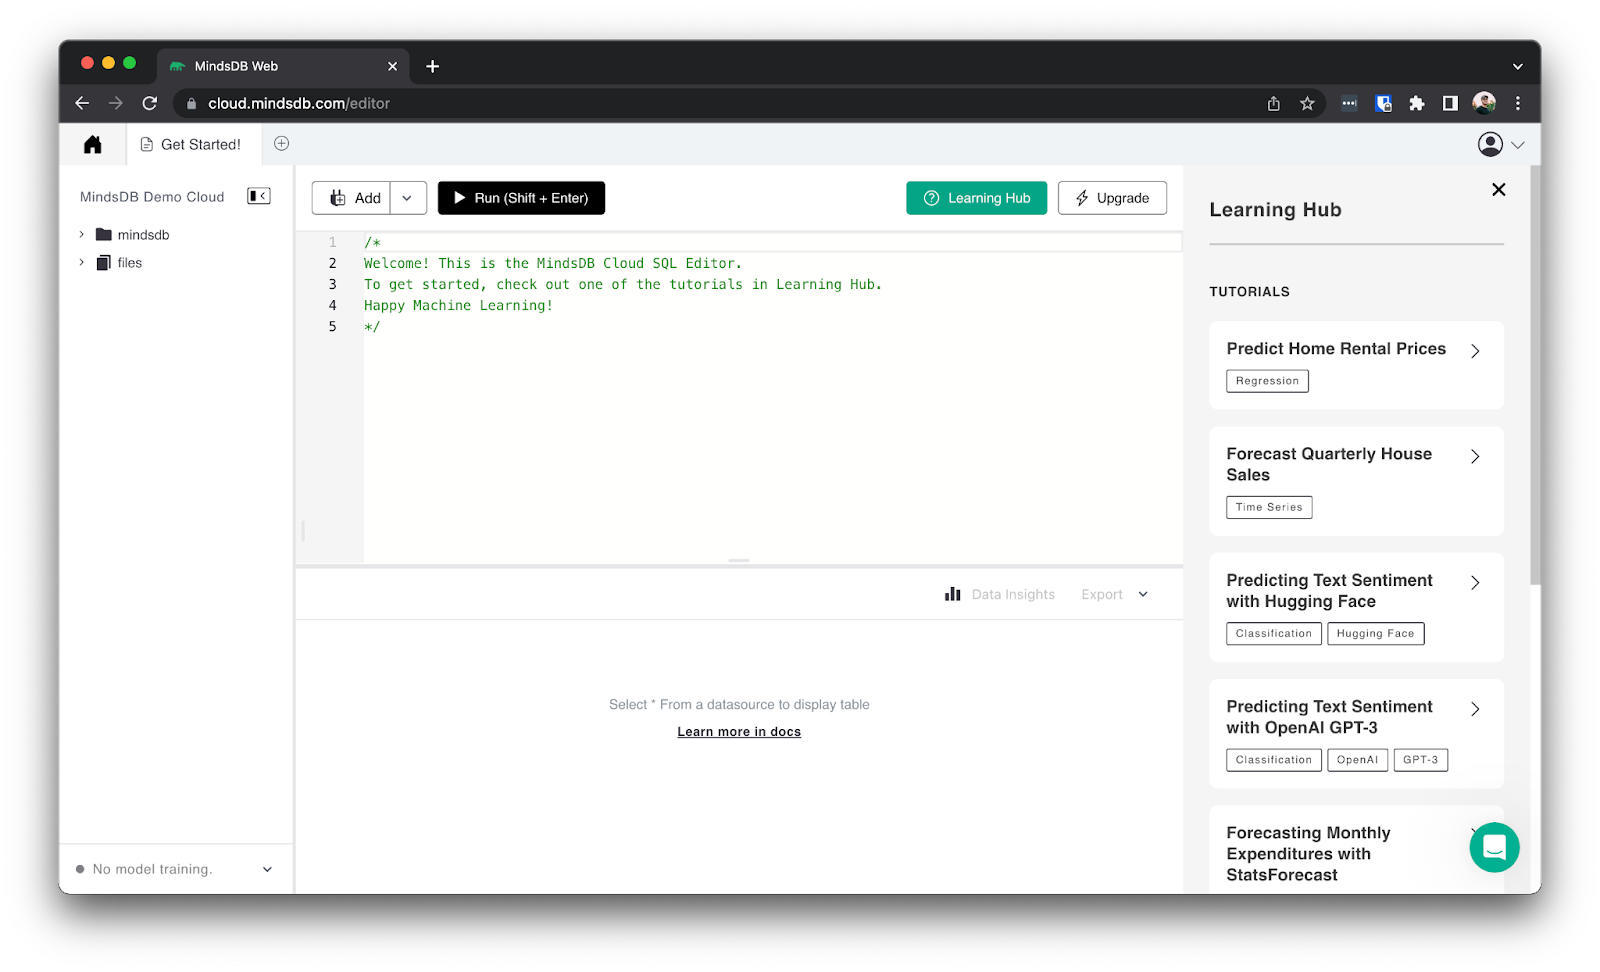This screenshot has height=972, width=1600.
Task: Select the MindsDB Web browser tab
Action: (240, 66)
